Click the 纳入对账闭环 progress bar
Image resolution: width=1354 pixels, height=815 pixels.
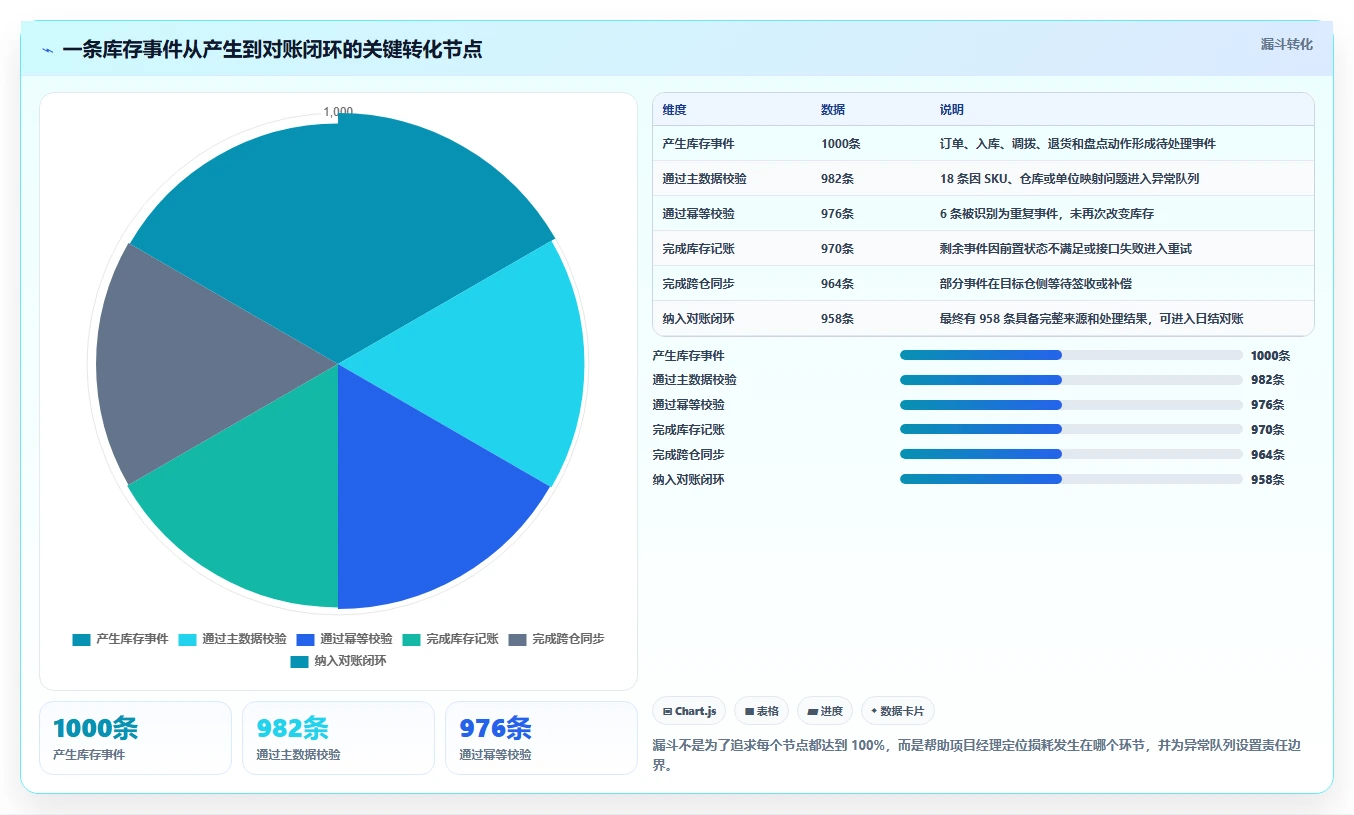(1071, 479)
